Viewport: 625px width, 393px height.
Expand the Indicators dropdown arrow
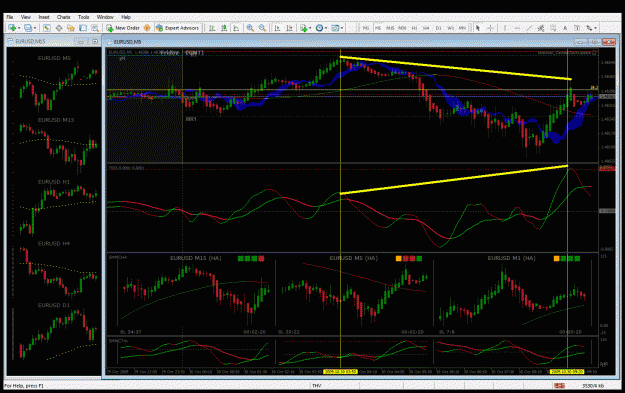pos(310,28)
